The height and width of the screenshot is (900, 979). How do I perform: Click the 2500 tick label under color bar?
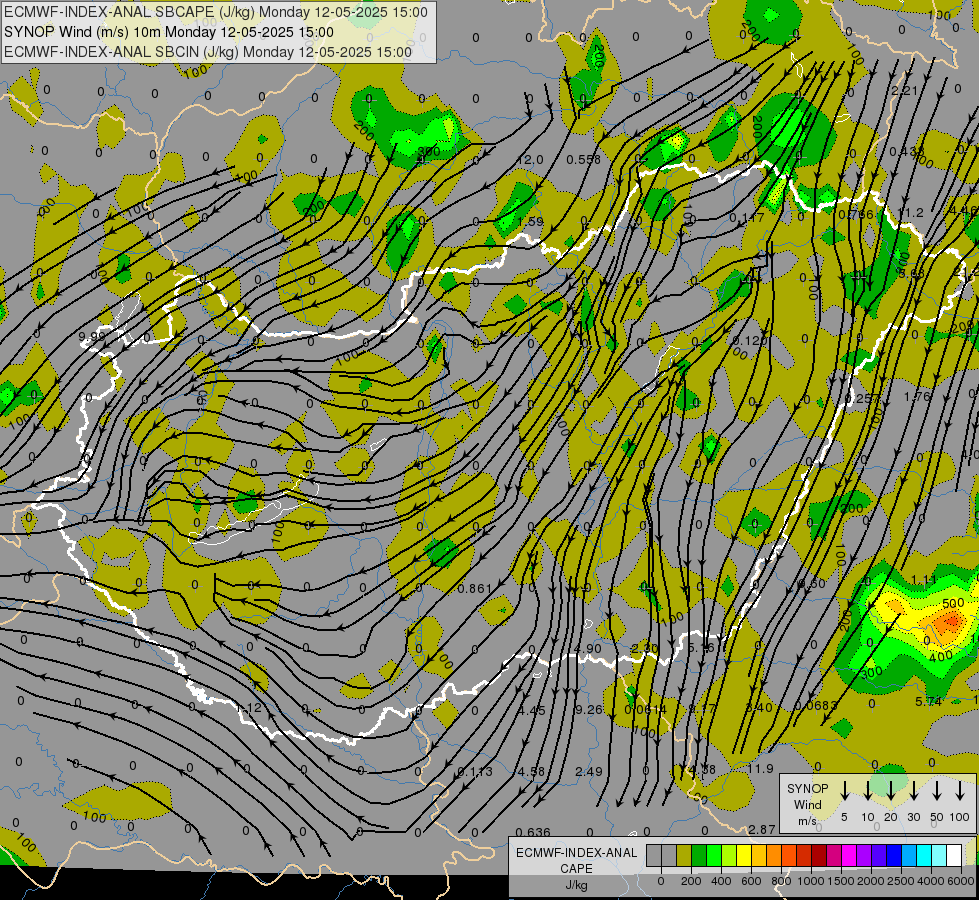(x=901, y=881)
